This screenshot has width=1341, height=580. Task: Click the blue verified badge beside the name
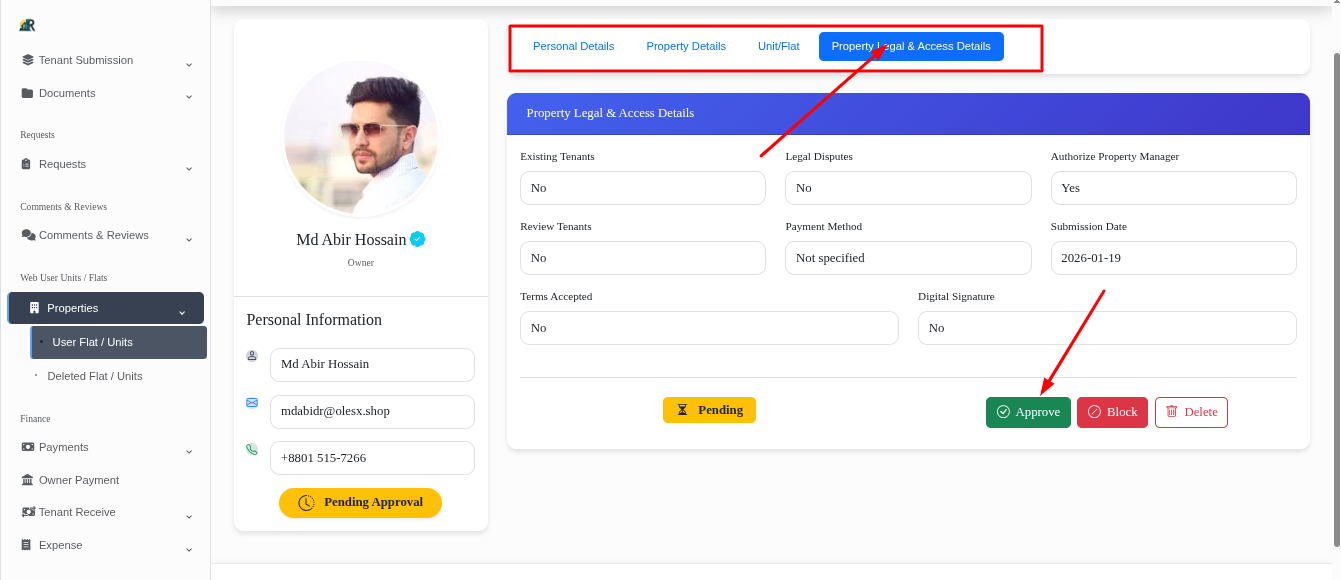418,239
